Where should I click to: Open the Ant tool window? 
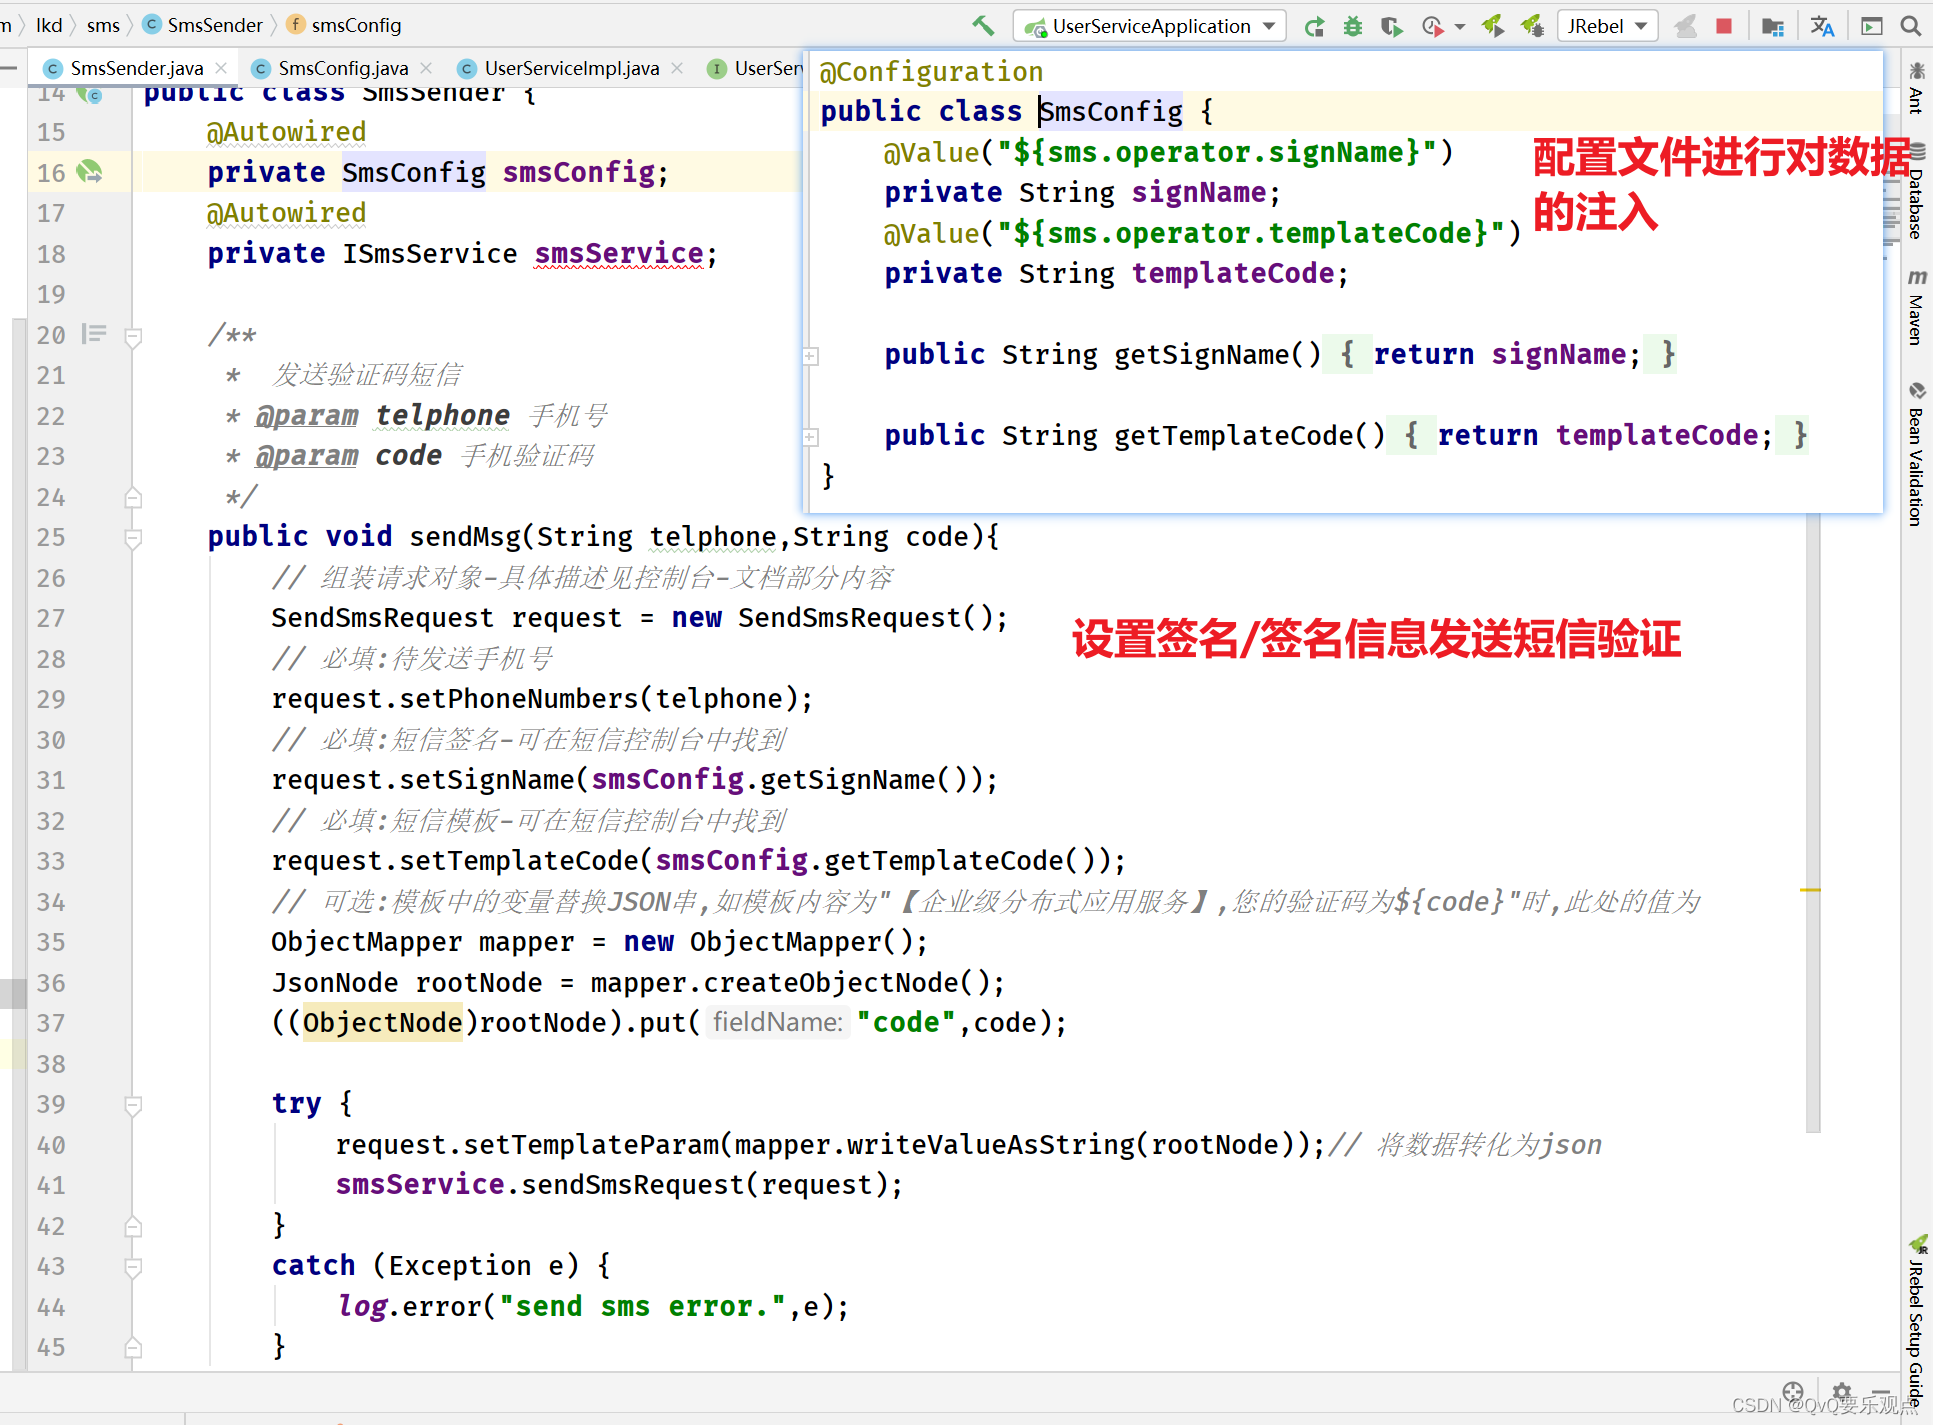(x=1916, y=88)
